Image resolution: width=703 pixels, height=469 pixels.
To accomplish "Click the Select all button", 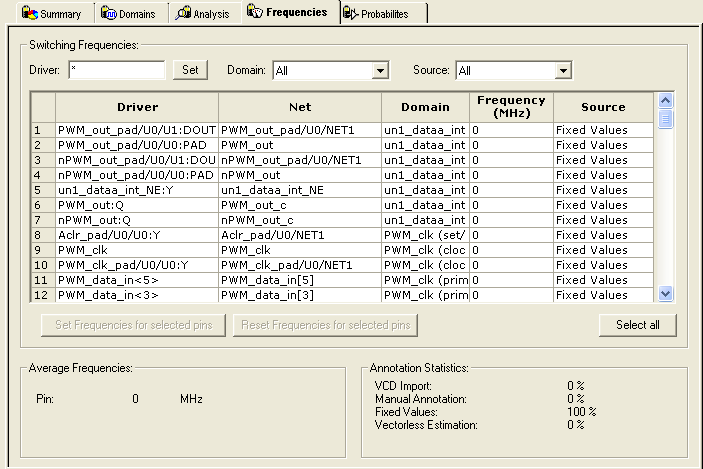I will coord(637,325).
